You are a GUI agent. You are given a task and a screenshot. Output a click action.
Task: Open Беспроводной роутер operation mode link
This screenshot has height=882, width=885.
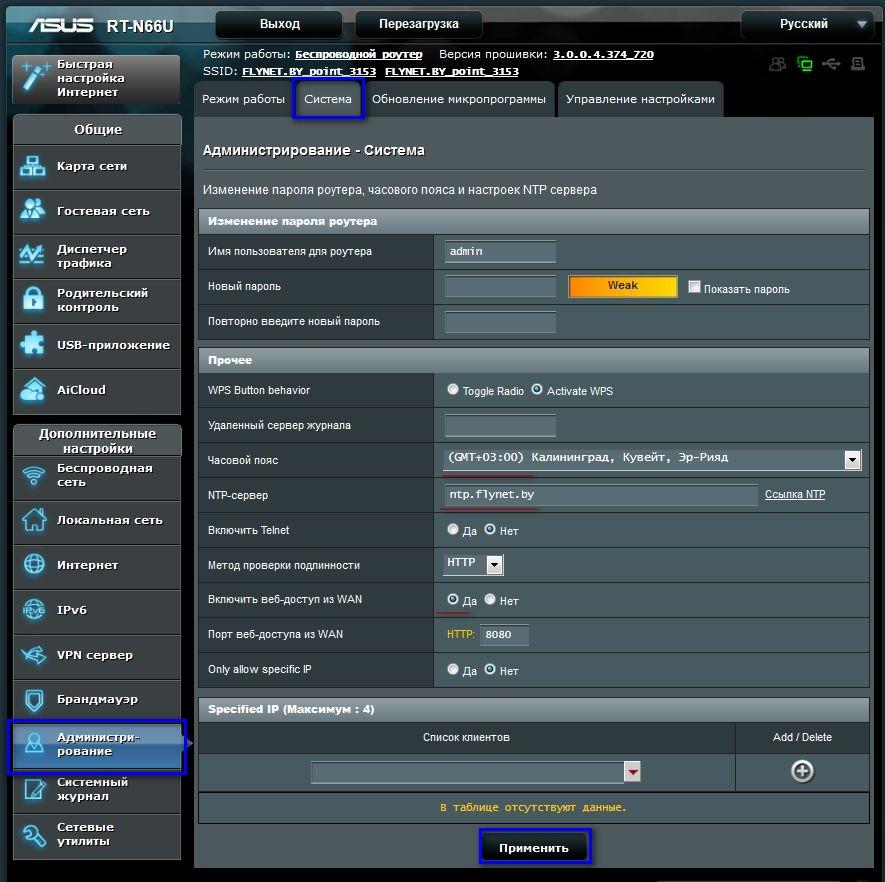click(358, 55)
